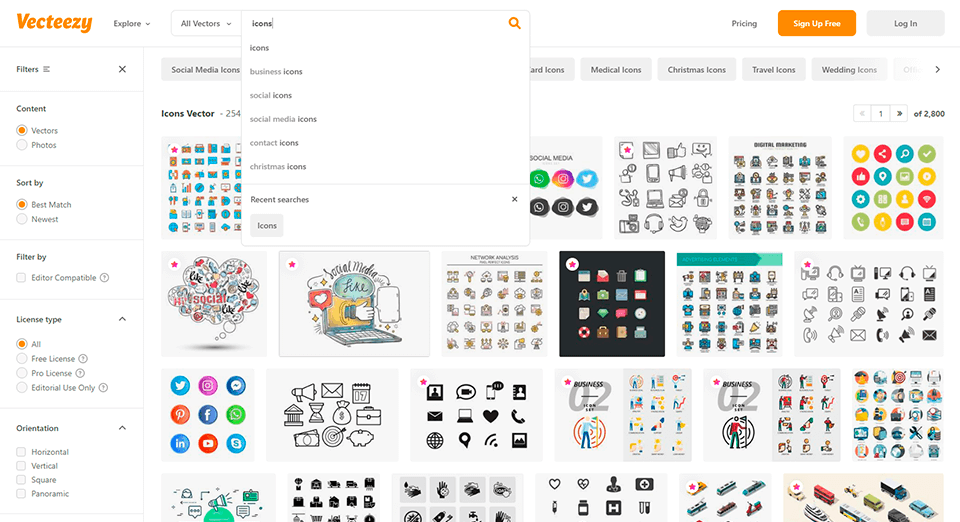Screen dimensions: 960x522
Task: Select the Medical Icons category chip
Action: [615, 70]
